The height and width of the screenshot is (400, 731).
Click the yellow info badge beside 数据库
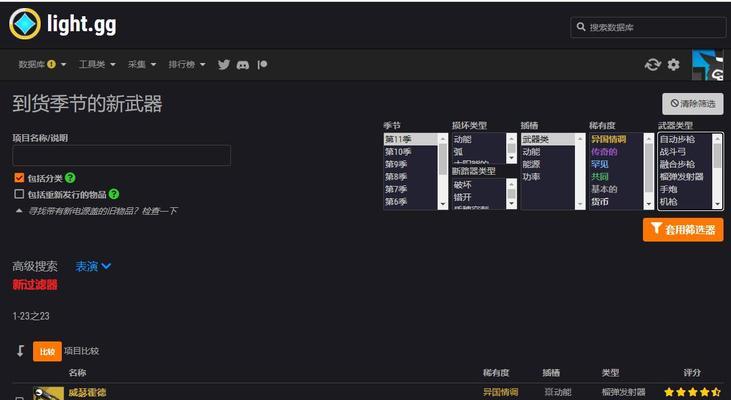(51, 64)
